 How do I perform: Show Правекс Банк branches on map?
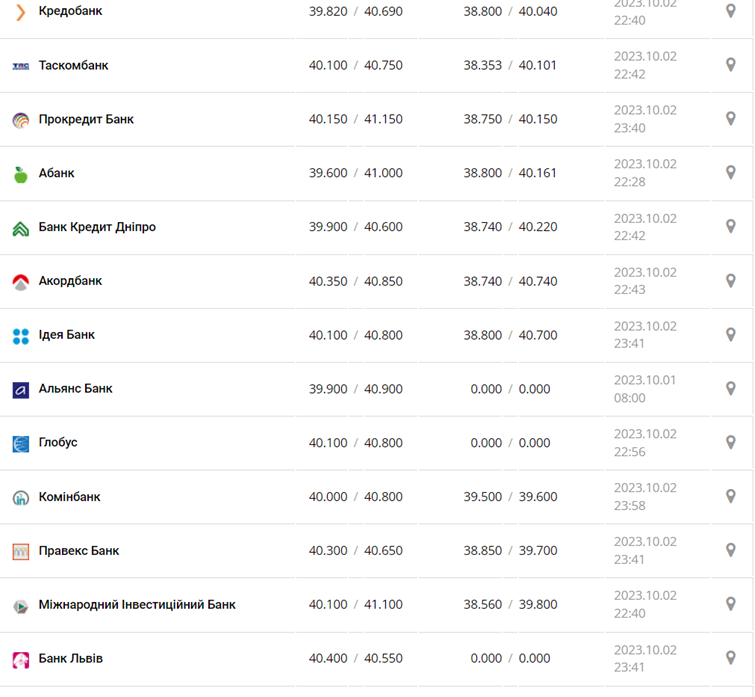tap(731, 550)
